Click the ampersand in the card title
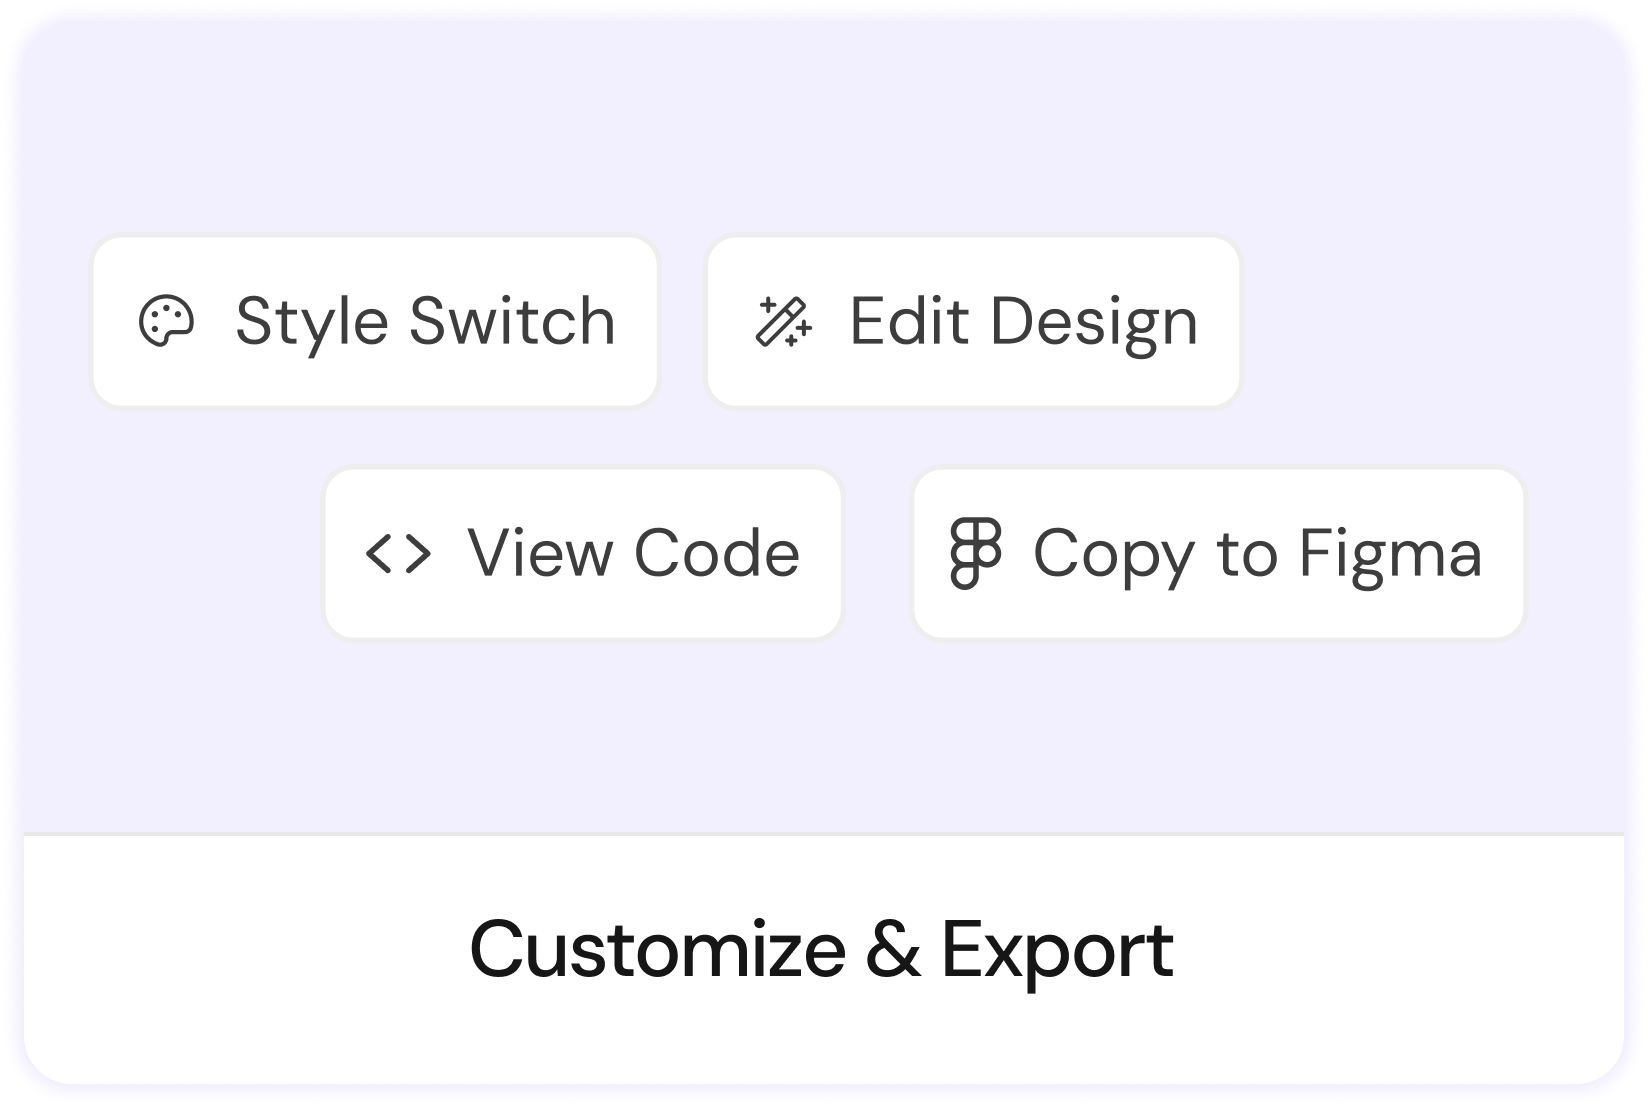The image size is (1648, 1108). [893, 950]
